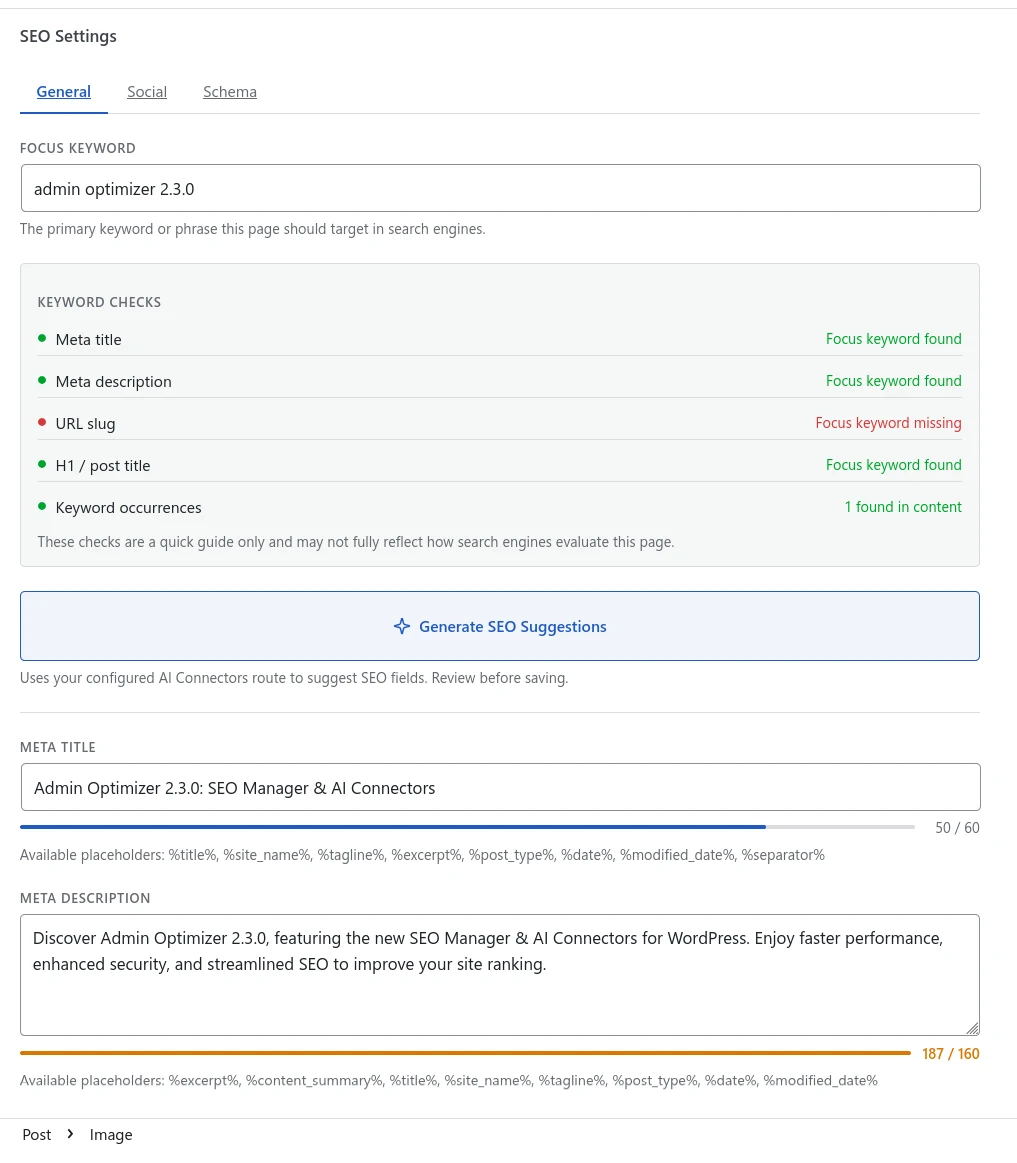The height and width of the screenshot is (1163, 1017).
Task: Click the red status dot for URL slug
Action: tap(42, 423)
